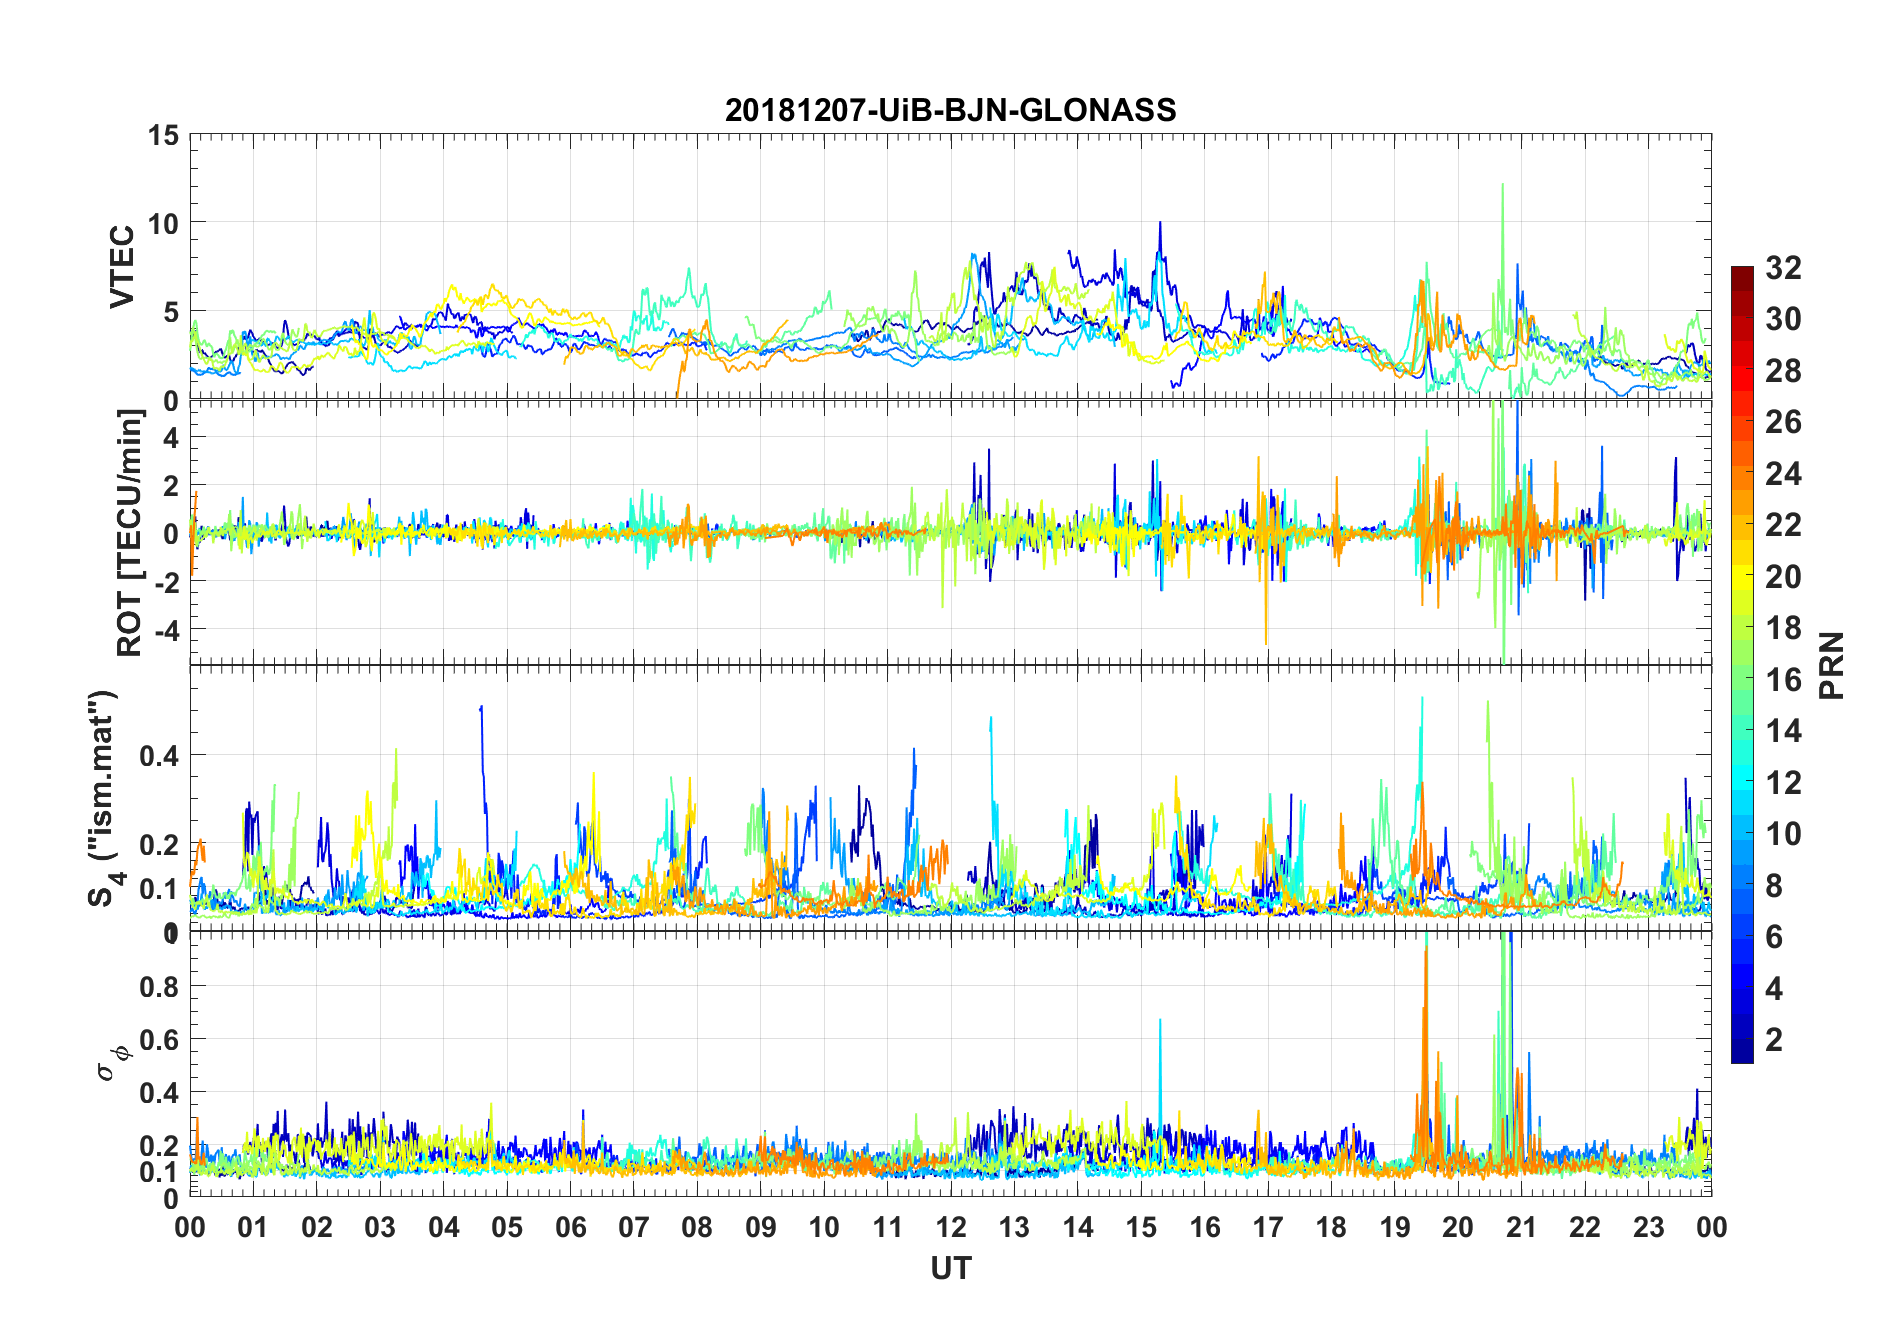Select the VTEC y-axis label

pos(122,267)
